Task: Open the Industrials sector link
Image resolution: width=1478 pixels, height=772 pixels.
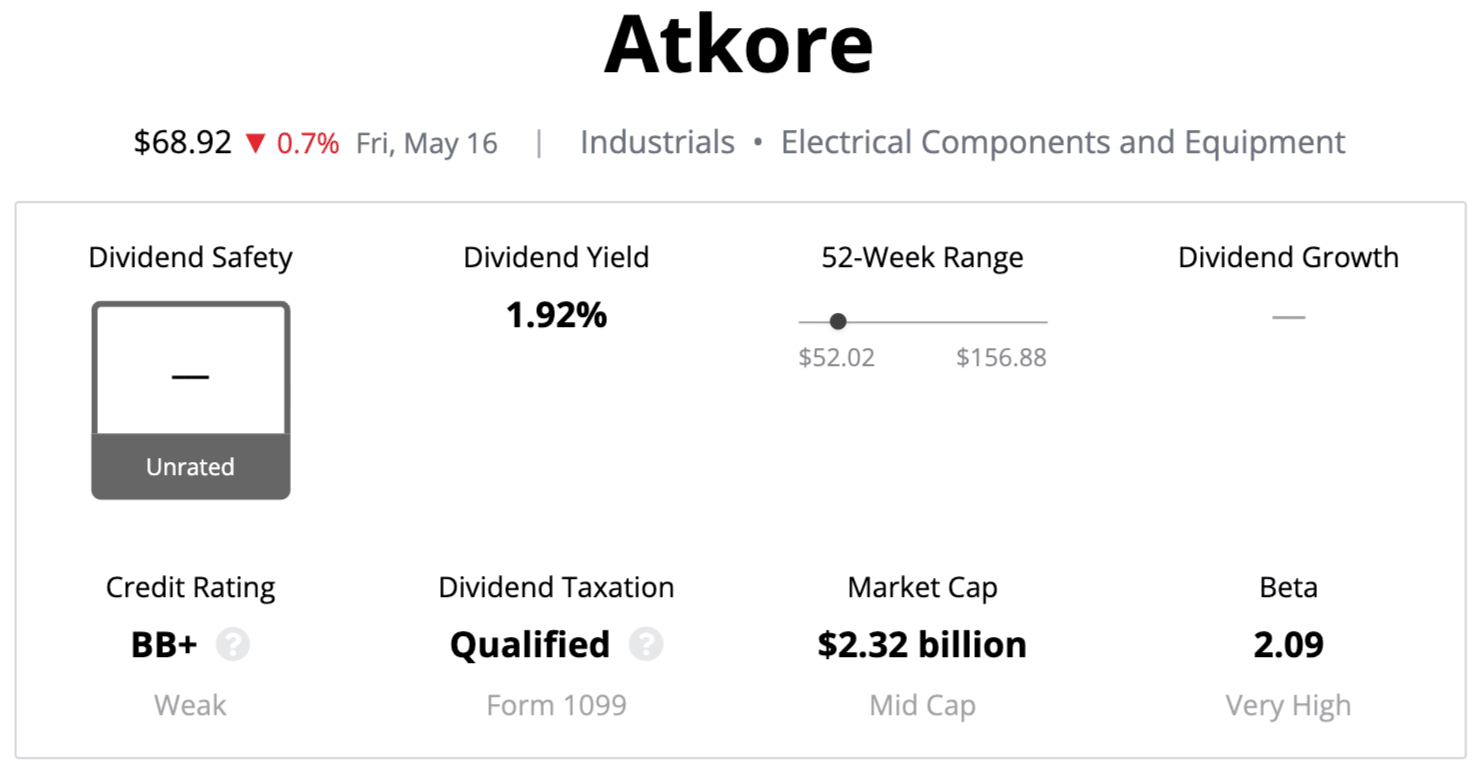Action: click(x=657, y=142)
